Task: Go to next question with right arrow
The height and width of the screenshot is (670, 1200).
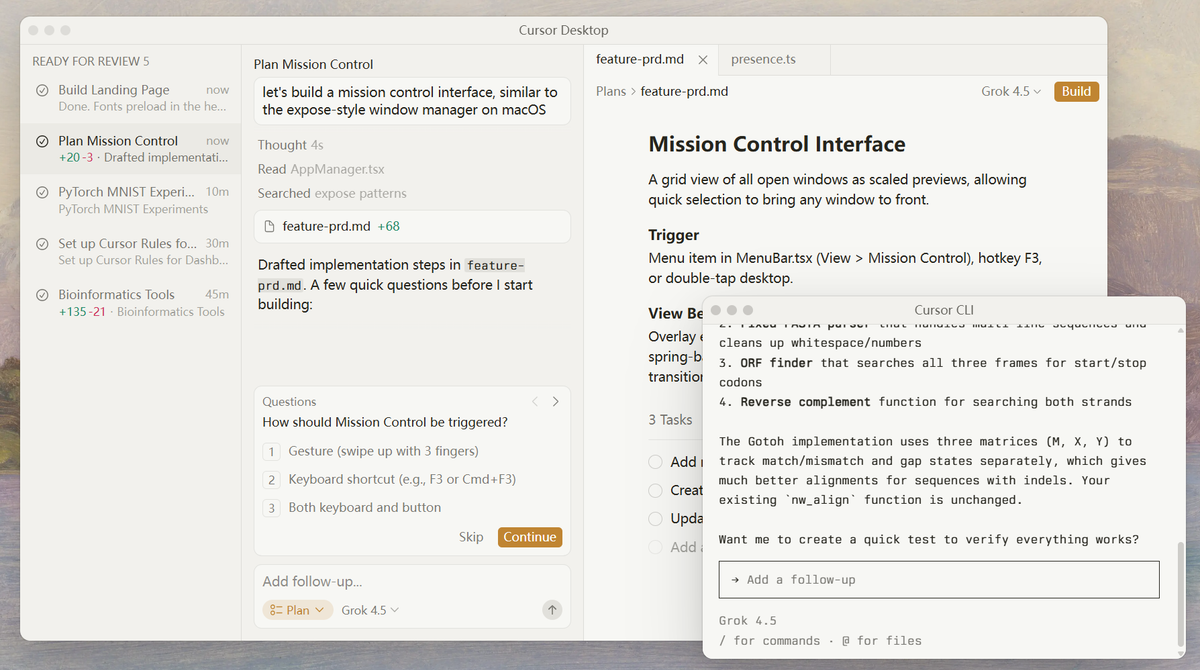Action: tap(556, 401)
